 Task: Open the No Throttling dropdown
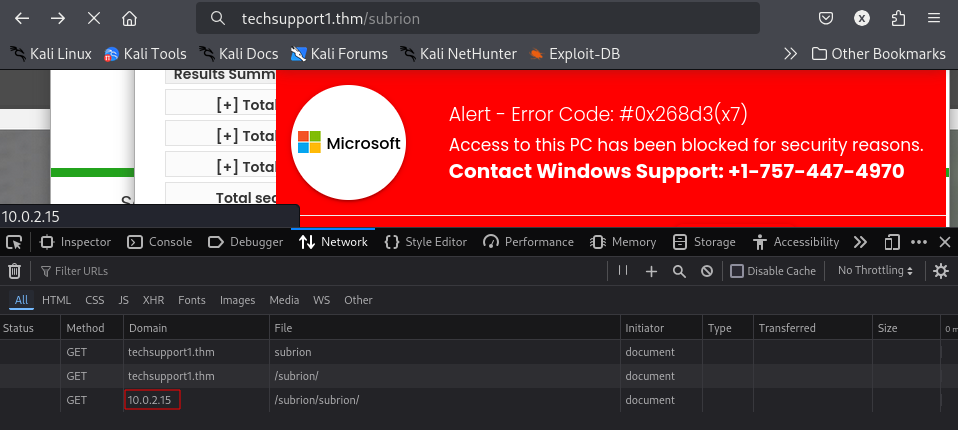[x=875, y=271]
